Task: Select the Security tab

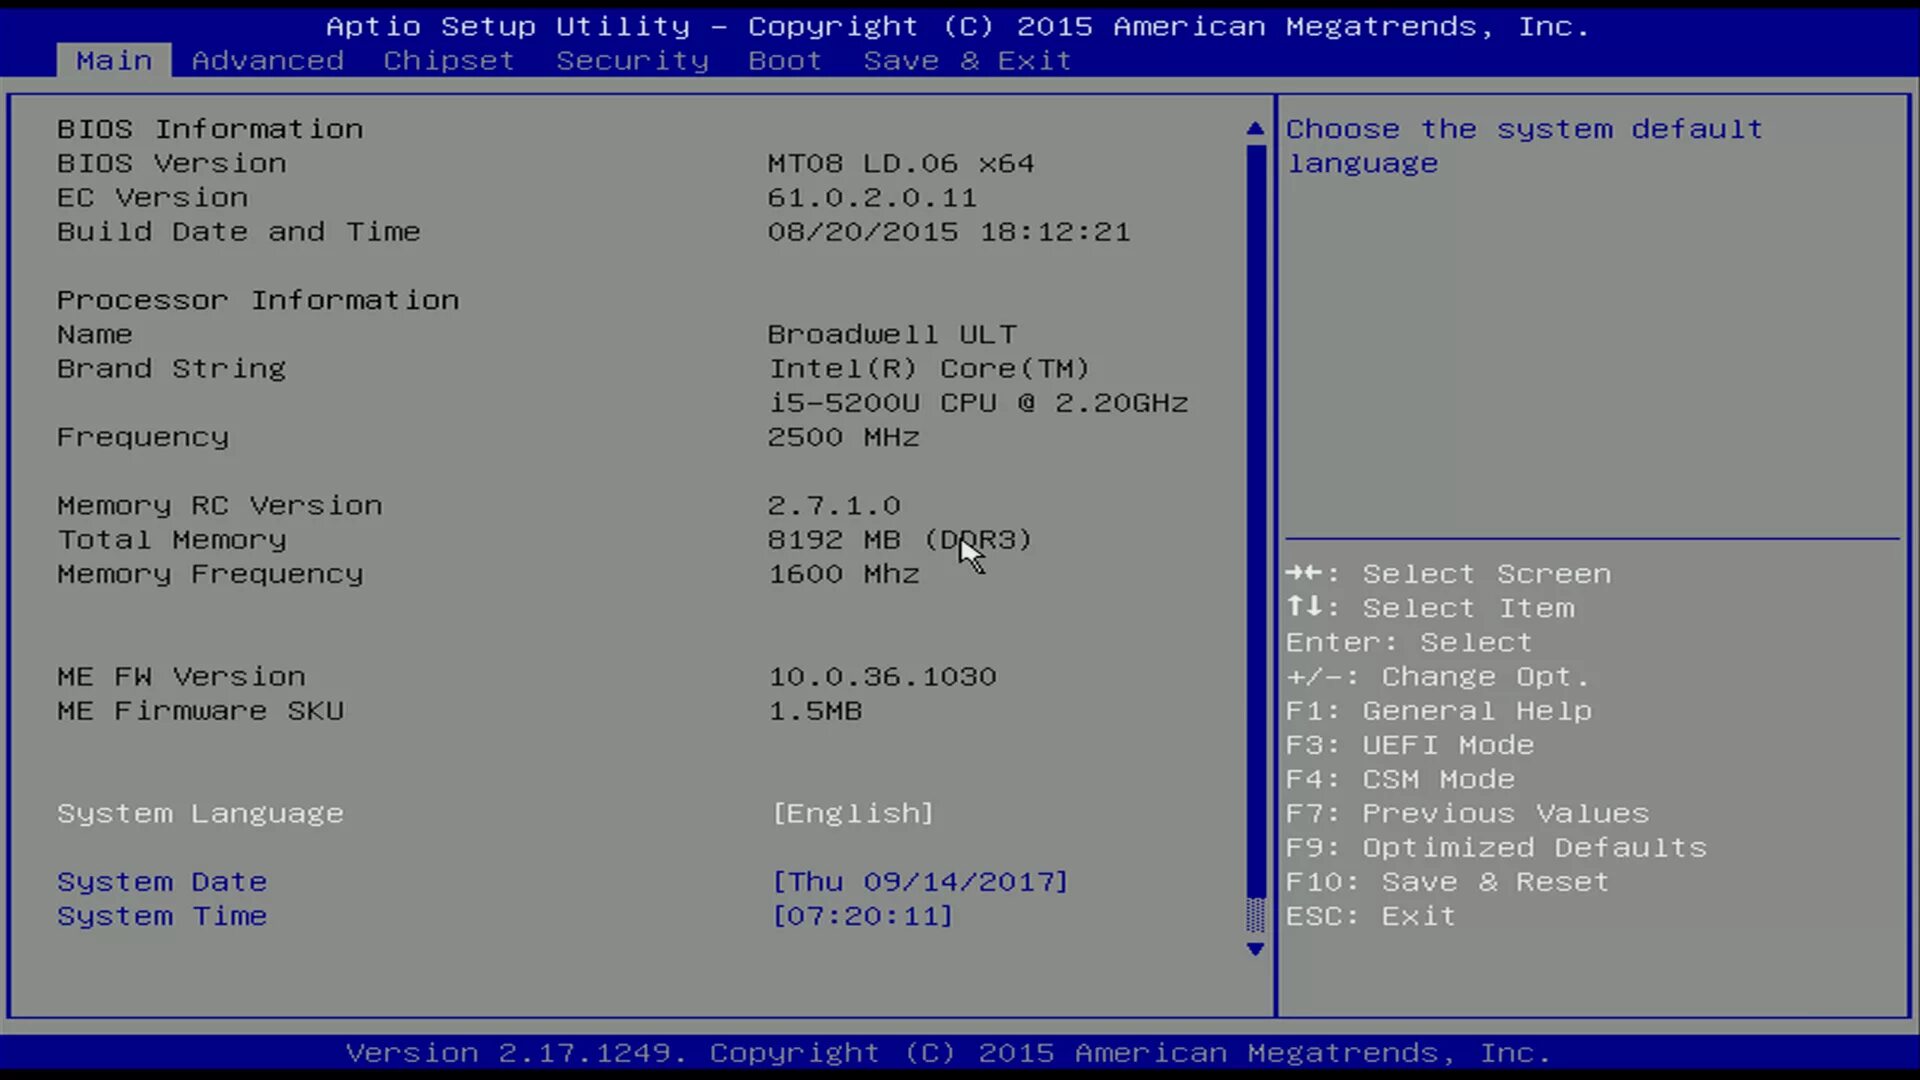Action: tap(632, 61)
